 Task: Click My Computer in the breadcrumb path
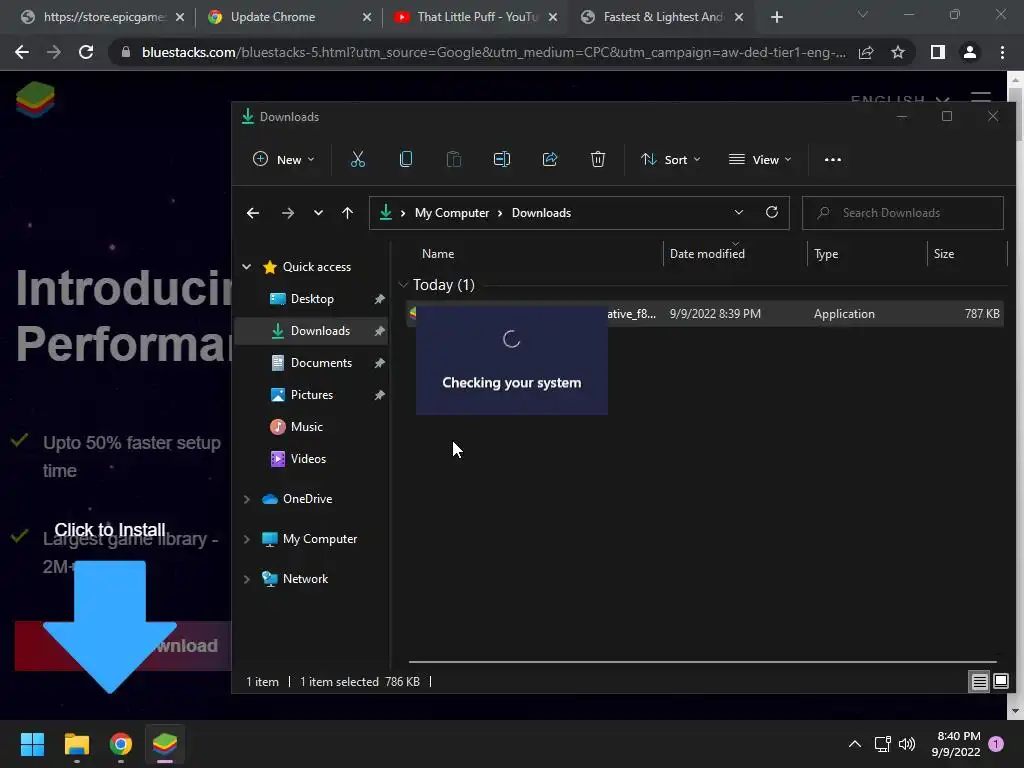click(451, 213)
